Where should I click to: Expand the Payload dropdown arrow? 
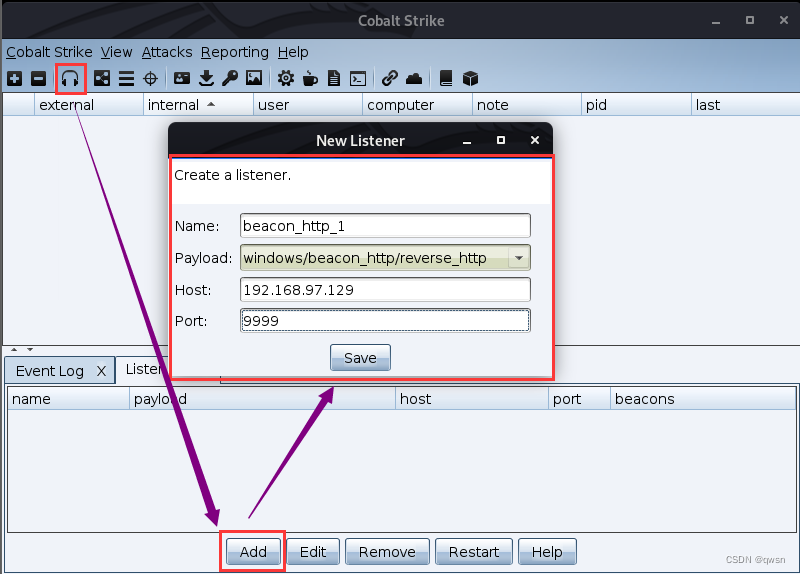point(519,258)
